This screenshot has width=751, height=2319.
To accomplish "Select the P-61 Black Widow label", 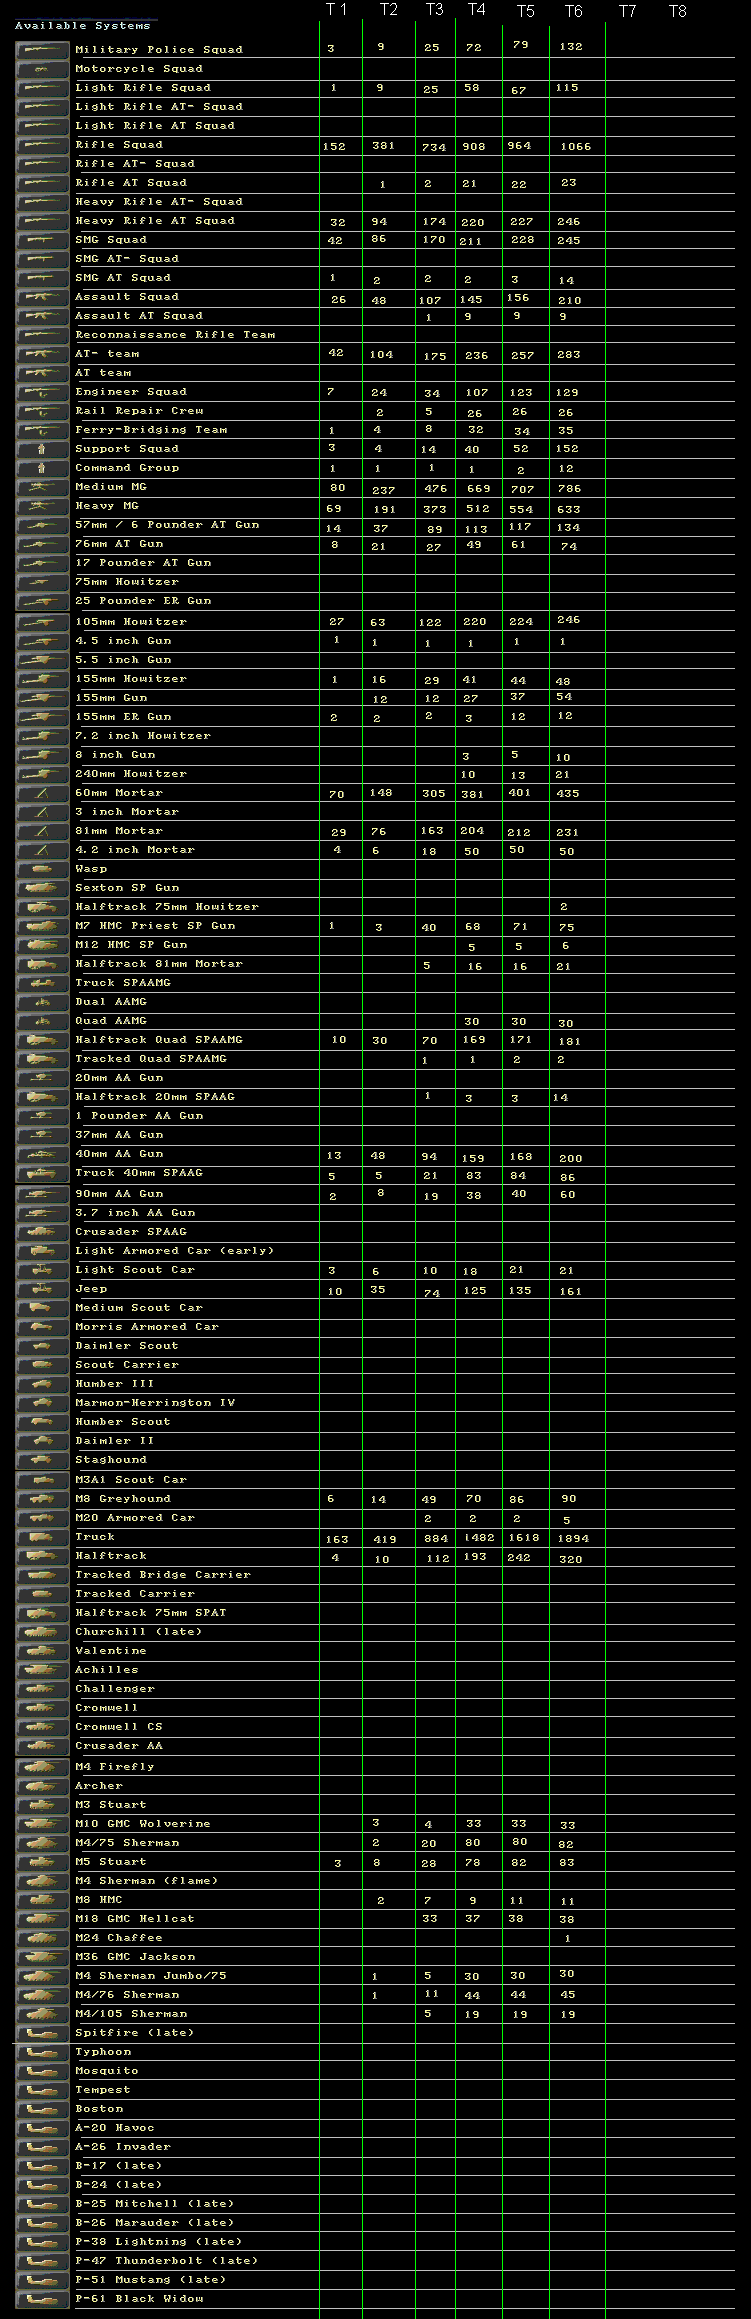I will coord(139,2298).
